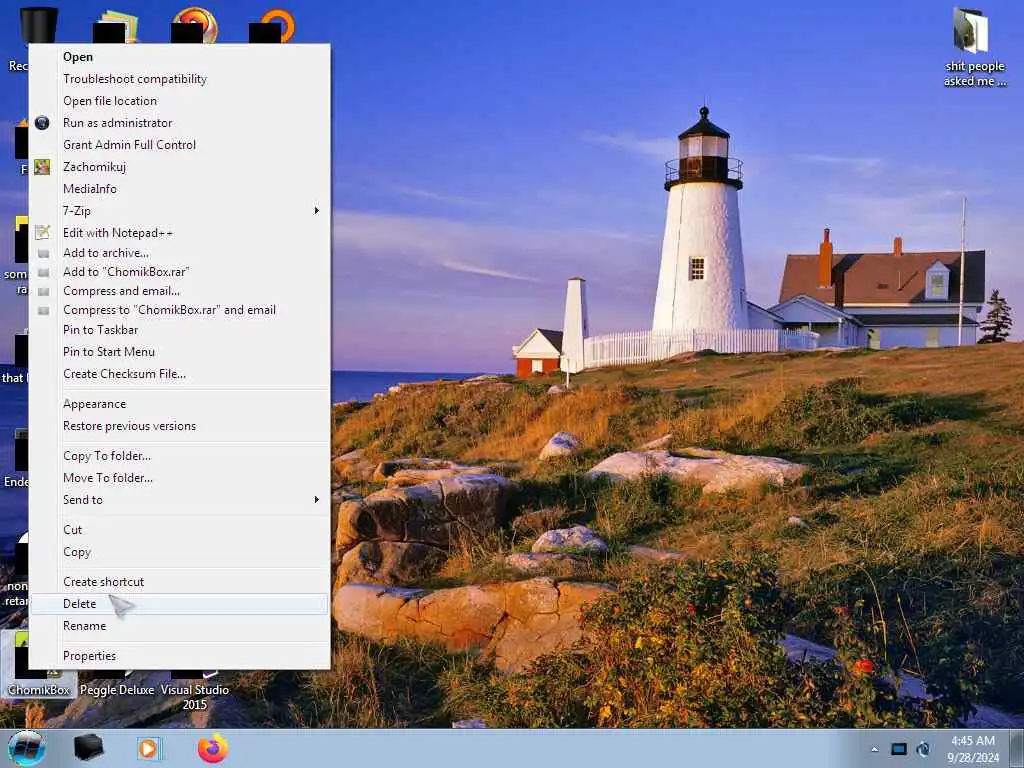Select Compress and email...
1024x768 pixels.
[179, 291]
